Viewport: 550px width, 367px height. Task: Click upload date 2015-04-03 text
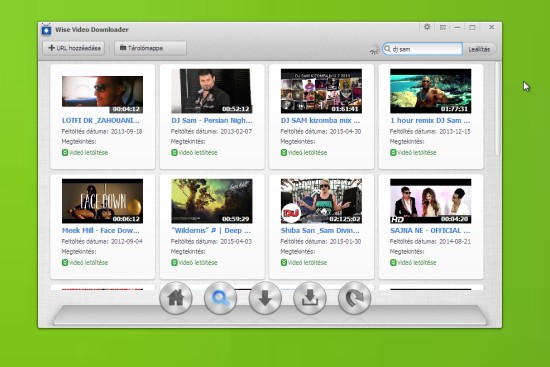[x=236, y=242]
